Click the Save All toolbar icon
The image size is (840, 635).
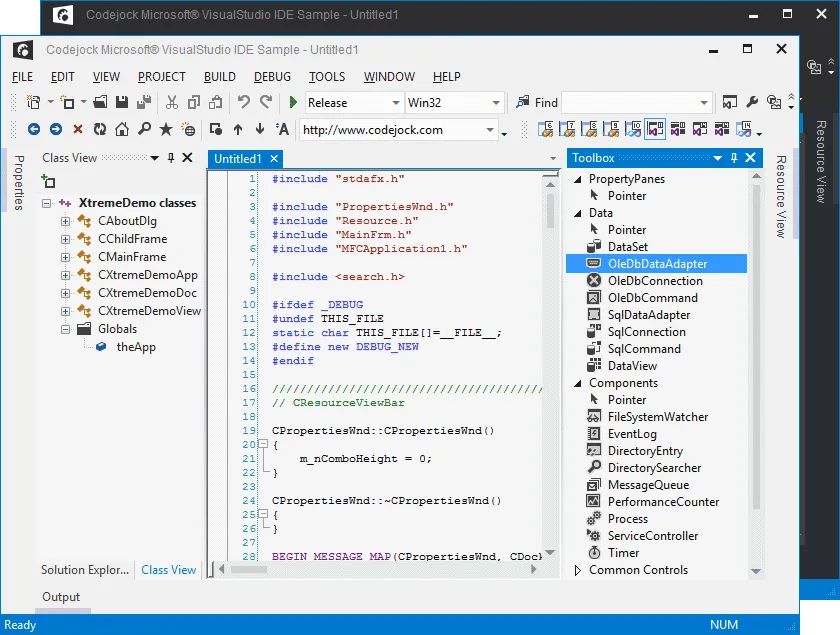(x=144, y=102)
